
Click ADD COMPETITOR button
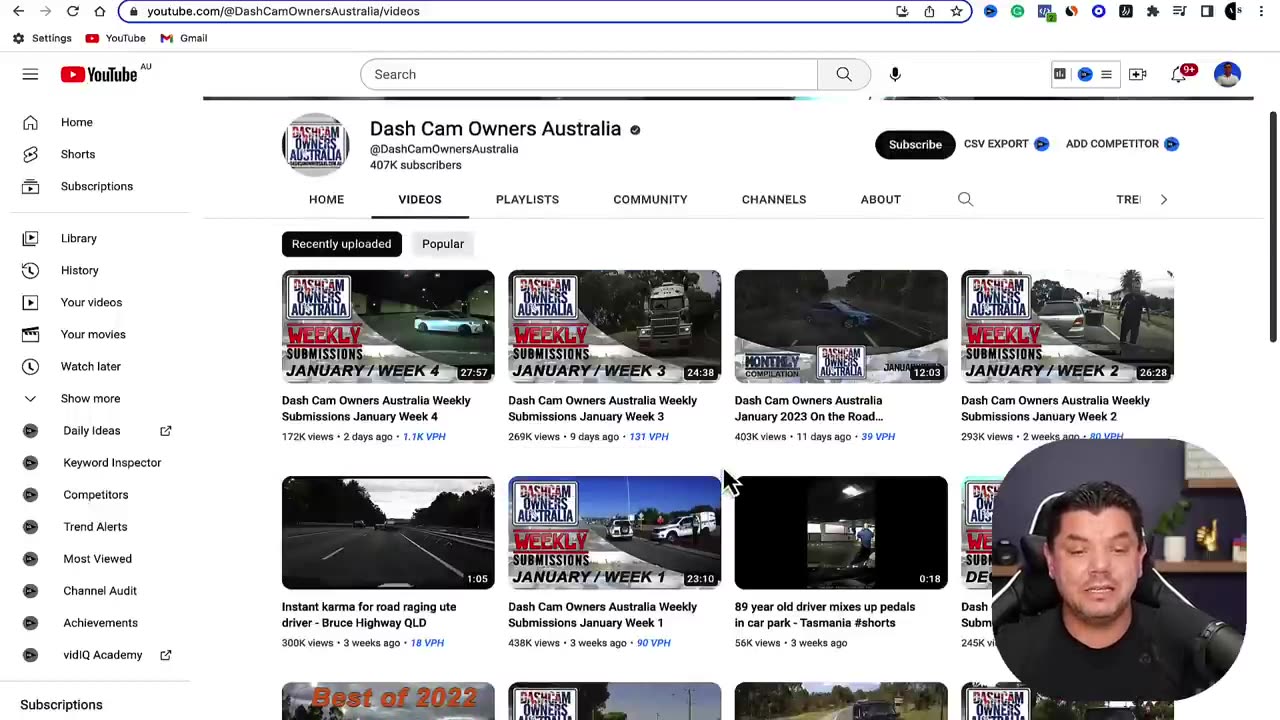(x=1122, y=144)
